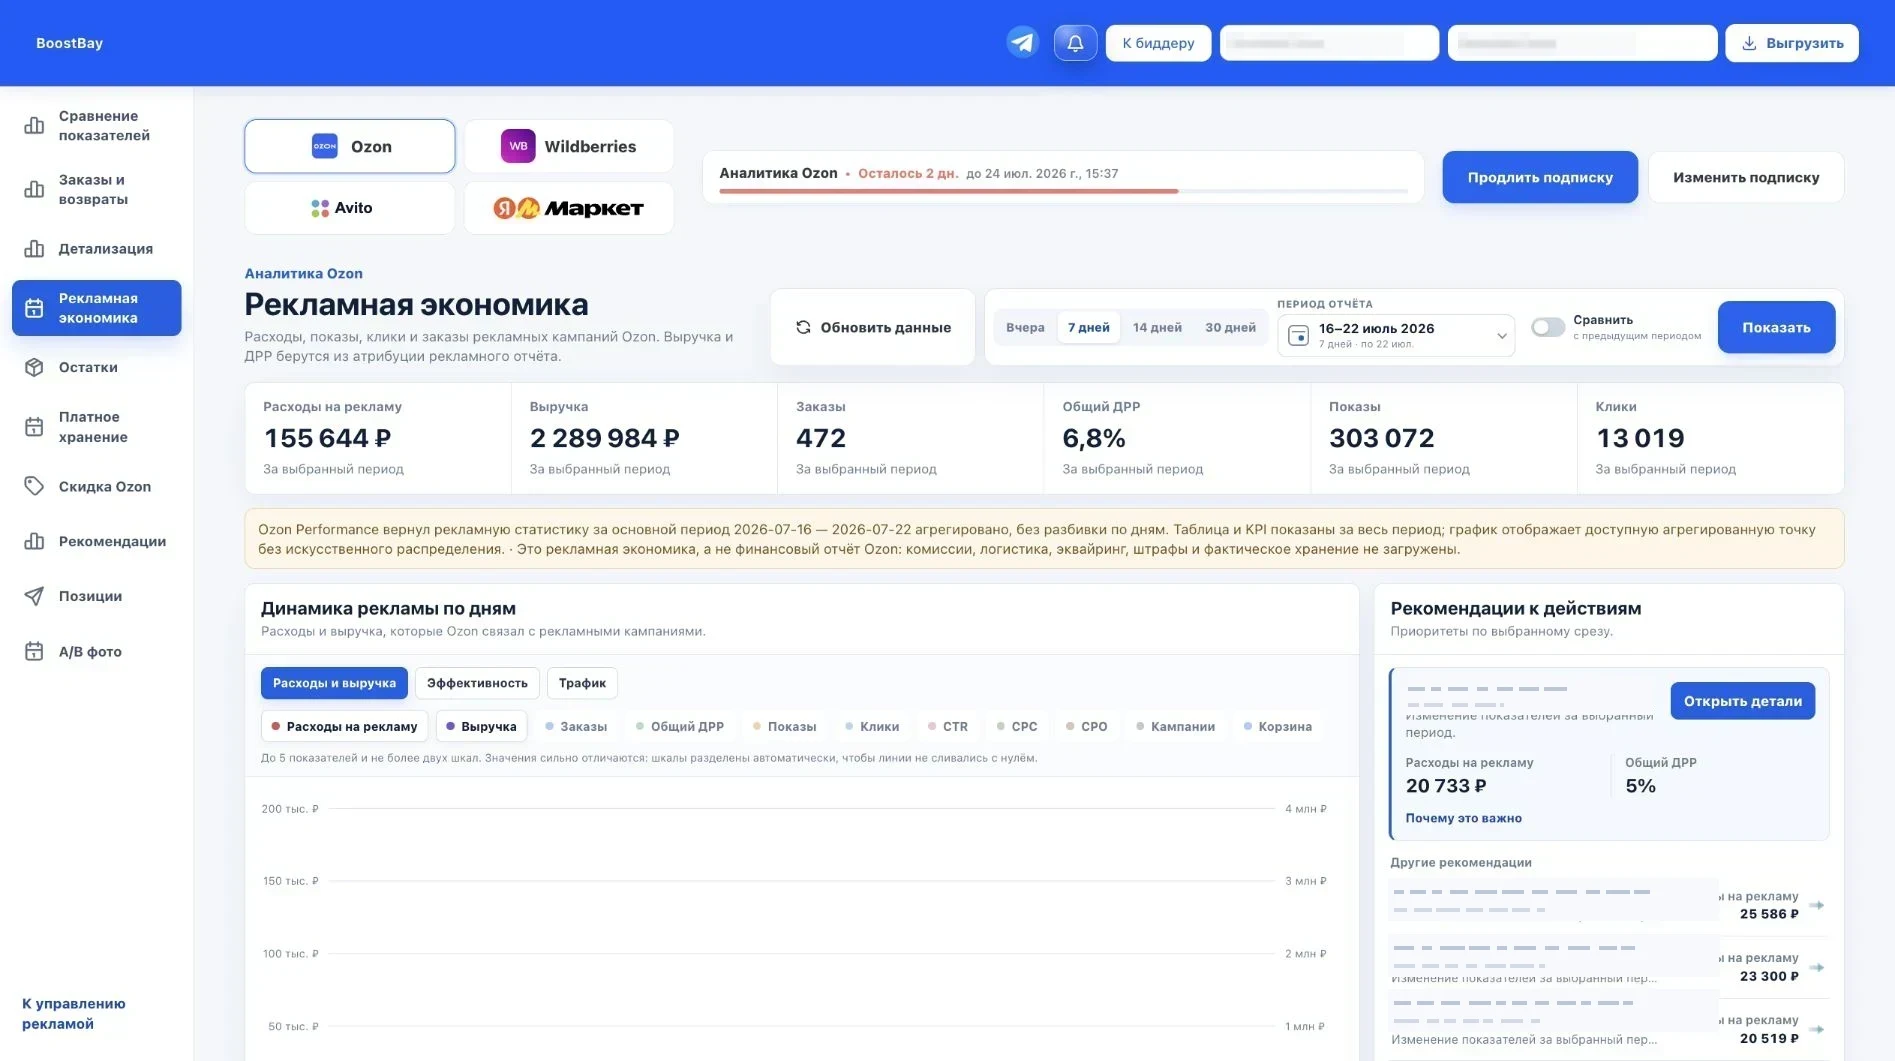Click the Остатки box icon

34,367
